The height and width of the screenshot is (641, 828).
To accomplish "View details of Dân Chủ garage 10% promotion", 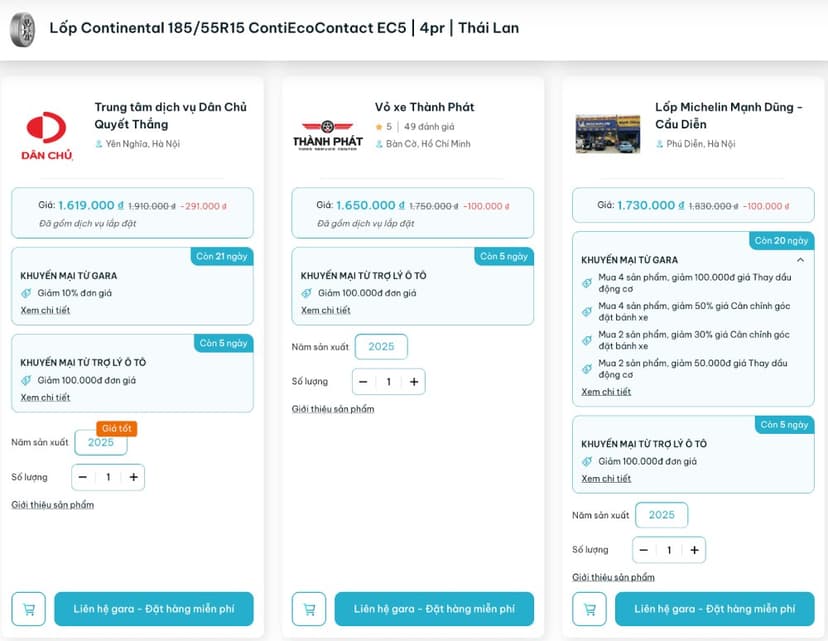I will pos(45,310).
